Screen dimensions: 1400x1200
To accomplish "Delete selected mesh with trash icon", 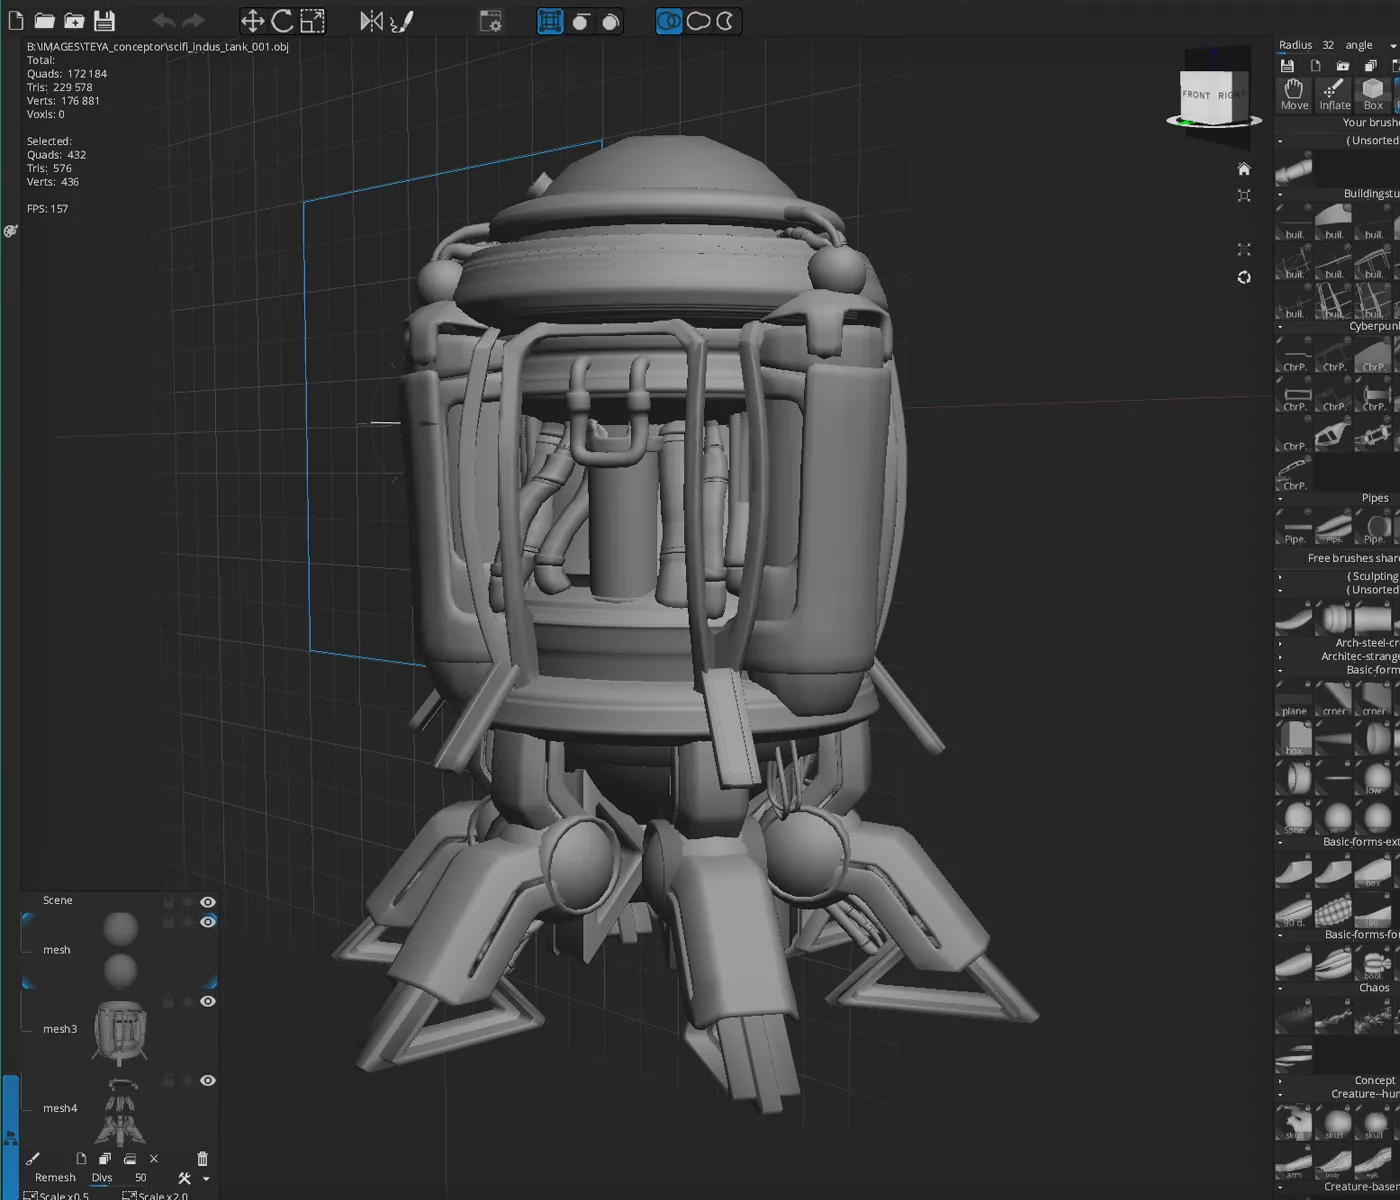I will click(202, 1159).
